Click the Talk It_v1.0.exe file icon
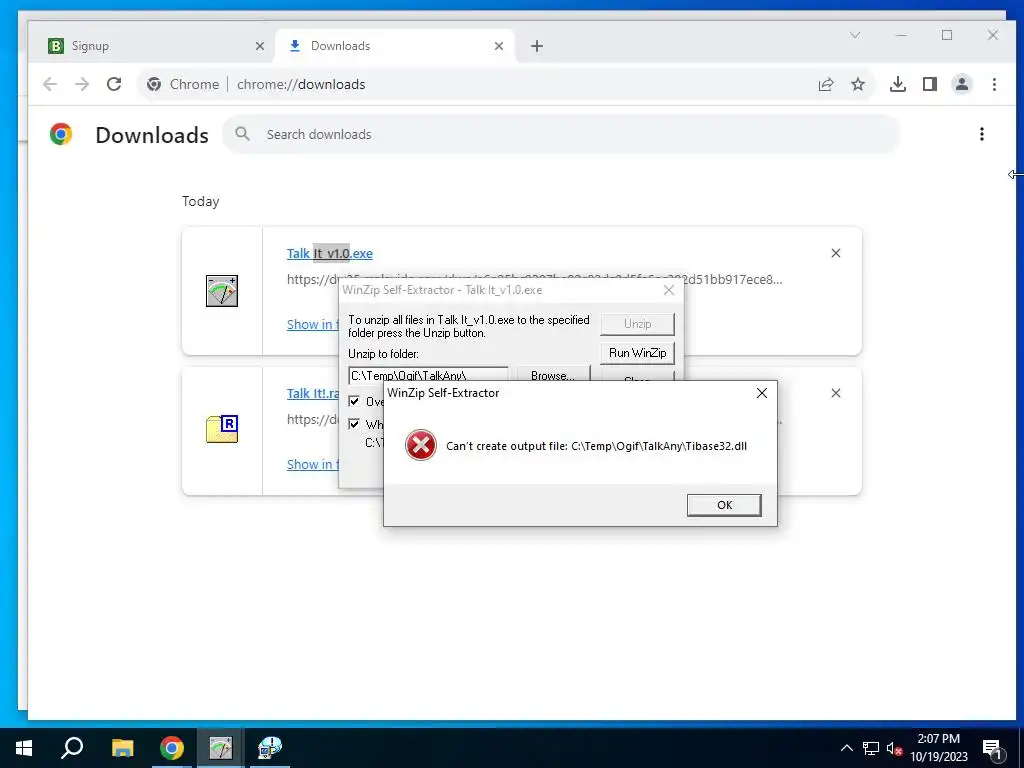This screenshot has height=768, width=1024. click(x=222, y=291)
